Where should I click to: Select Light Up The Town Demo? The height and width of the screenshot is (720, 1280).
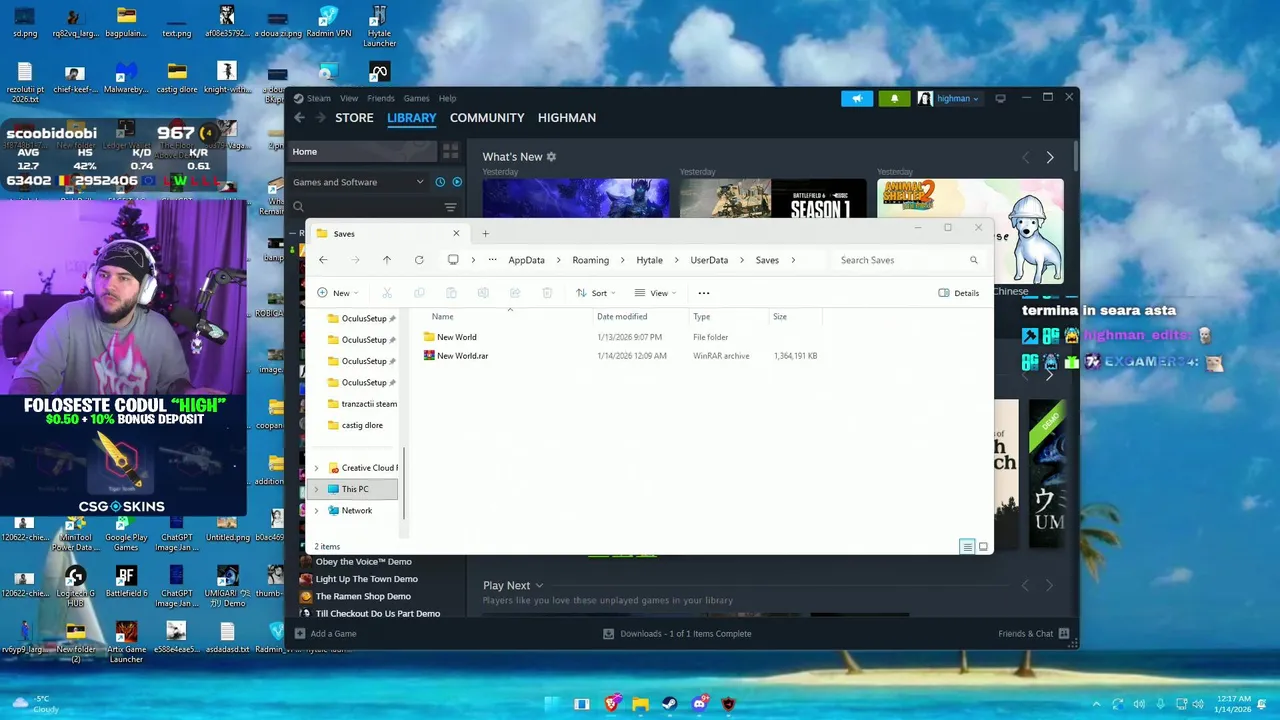click(366, 579)
